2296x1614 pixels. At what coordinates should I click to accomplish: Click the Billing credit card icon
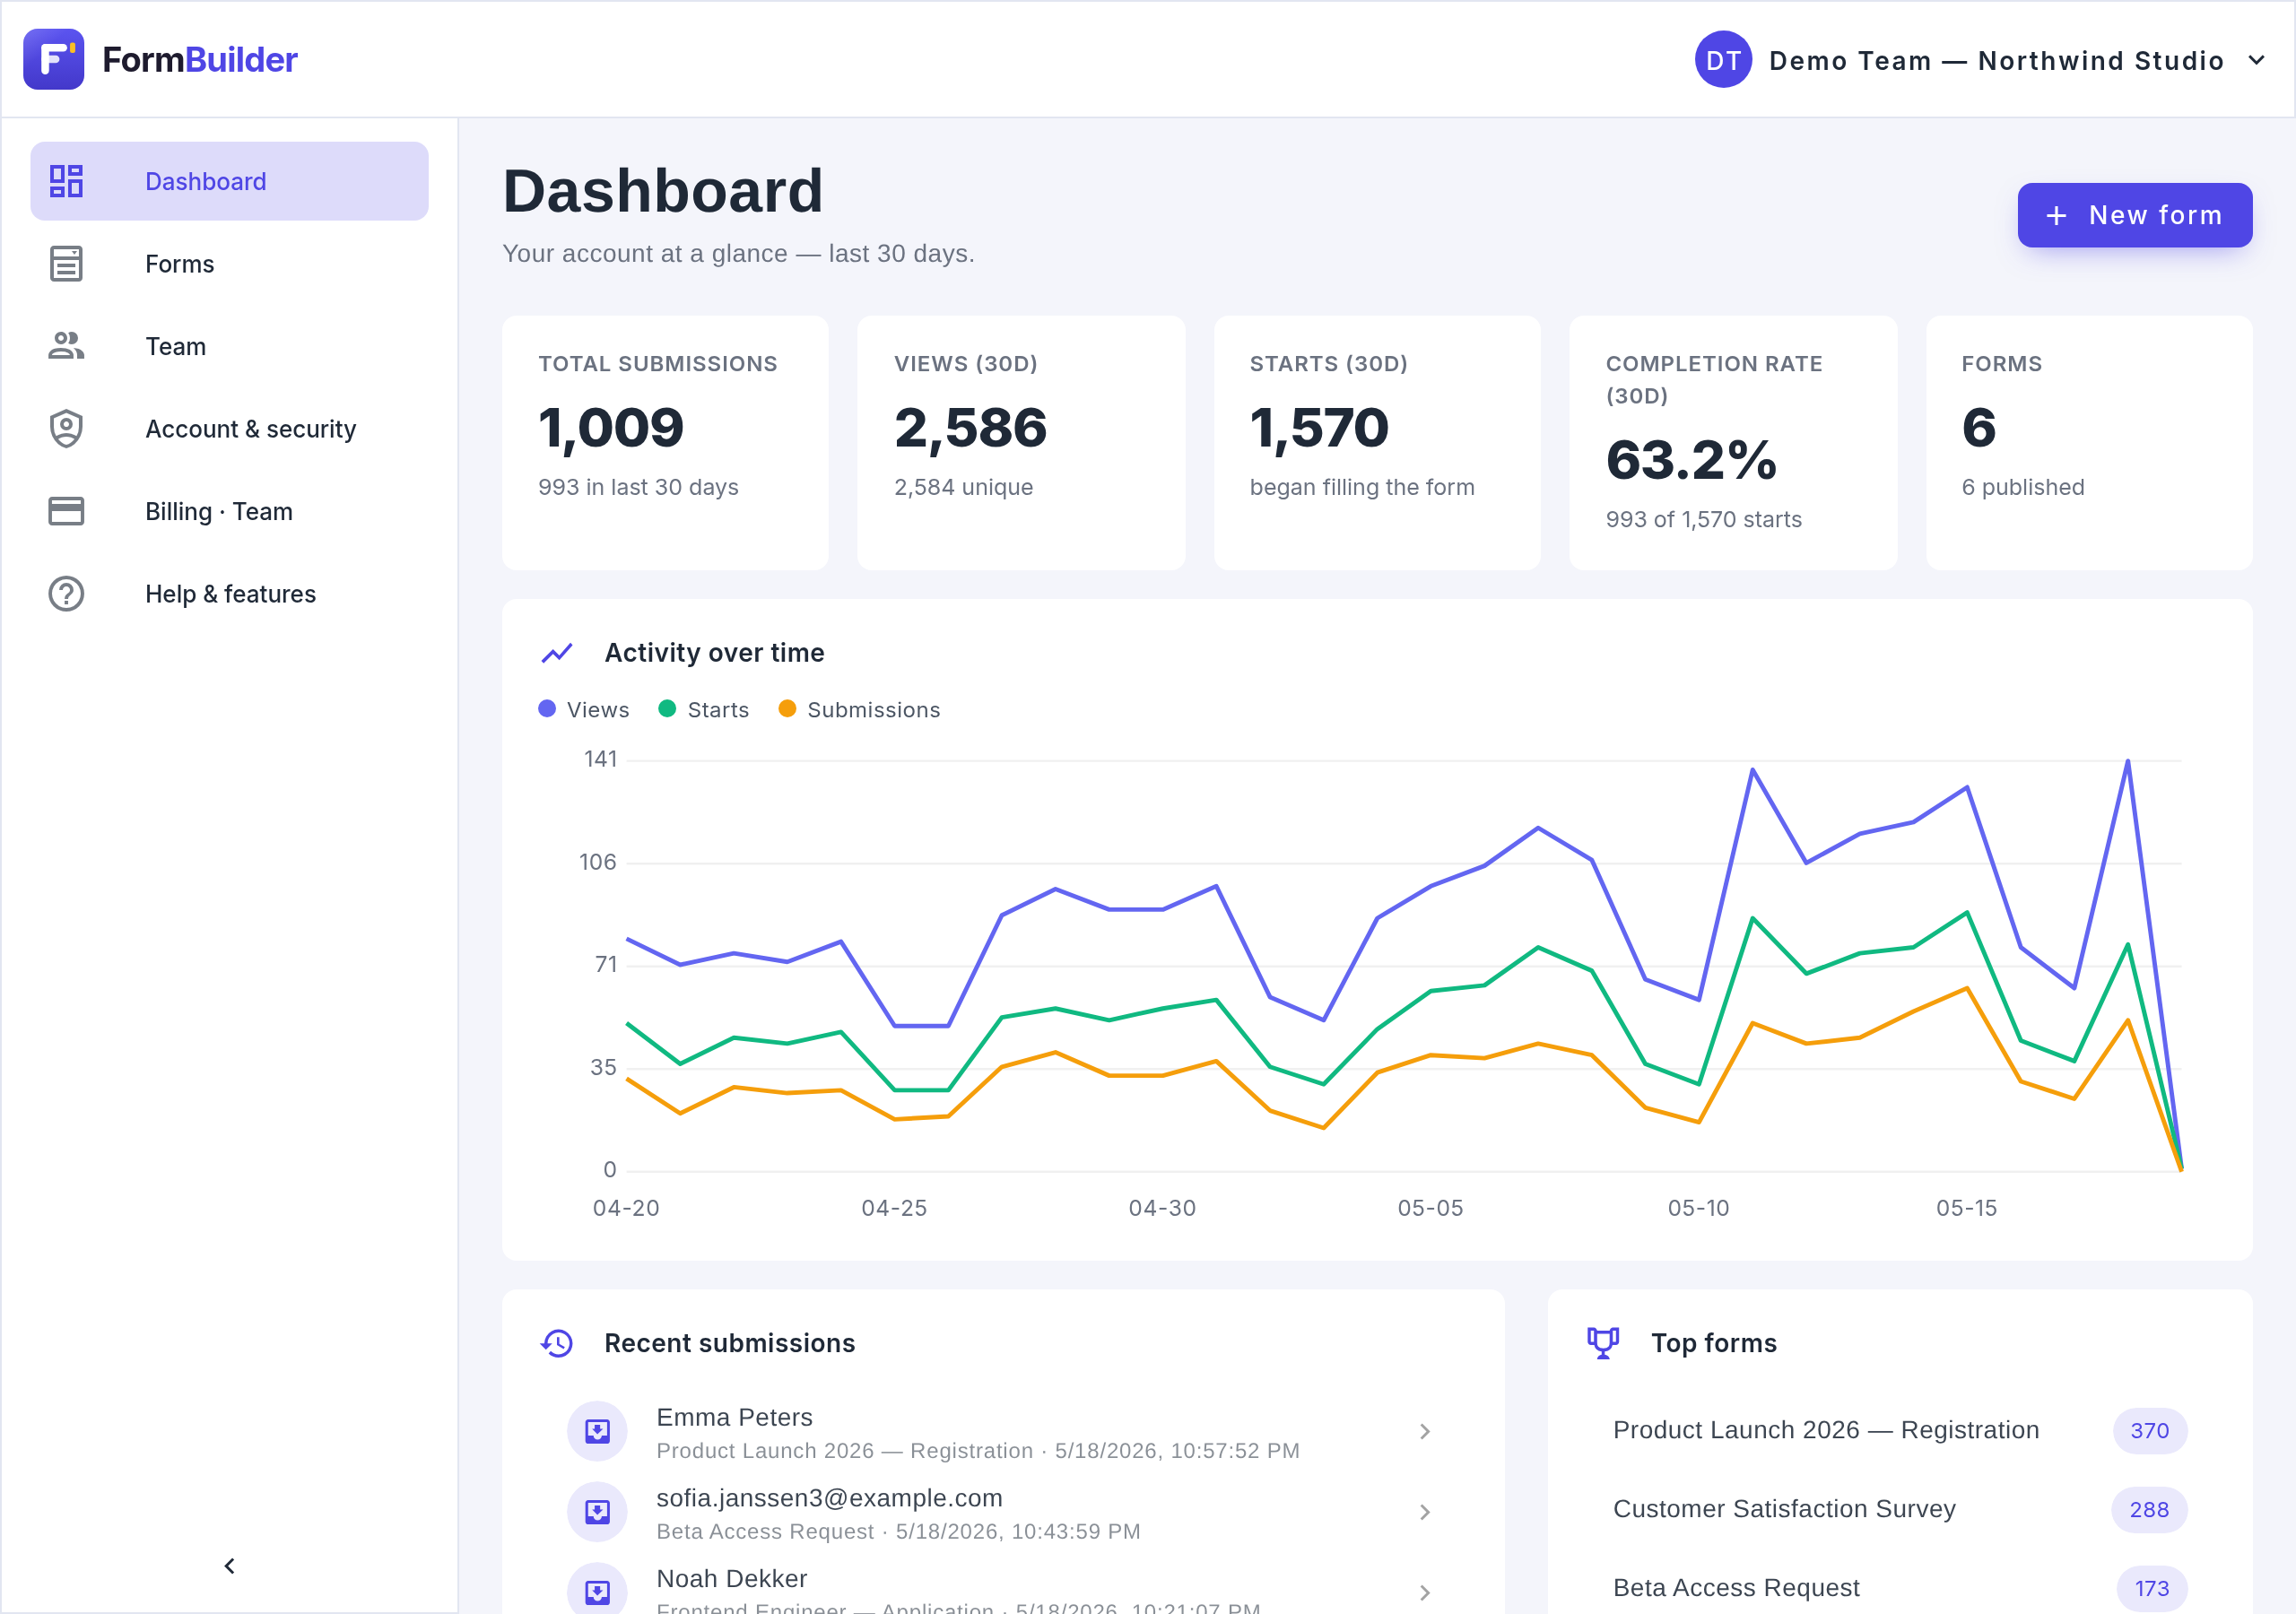[66, 511]
